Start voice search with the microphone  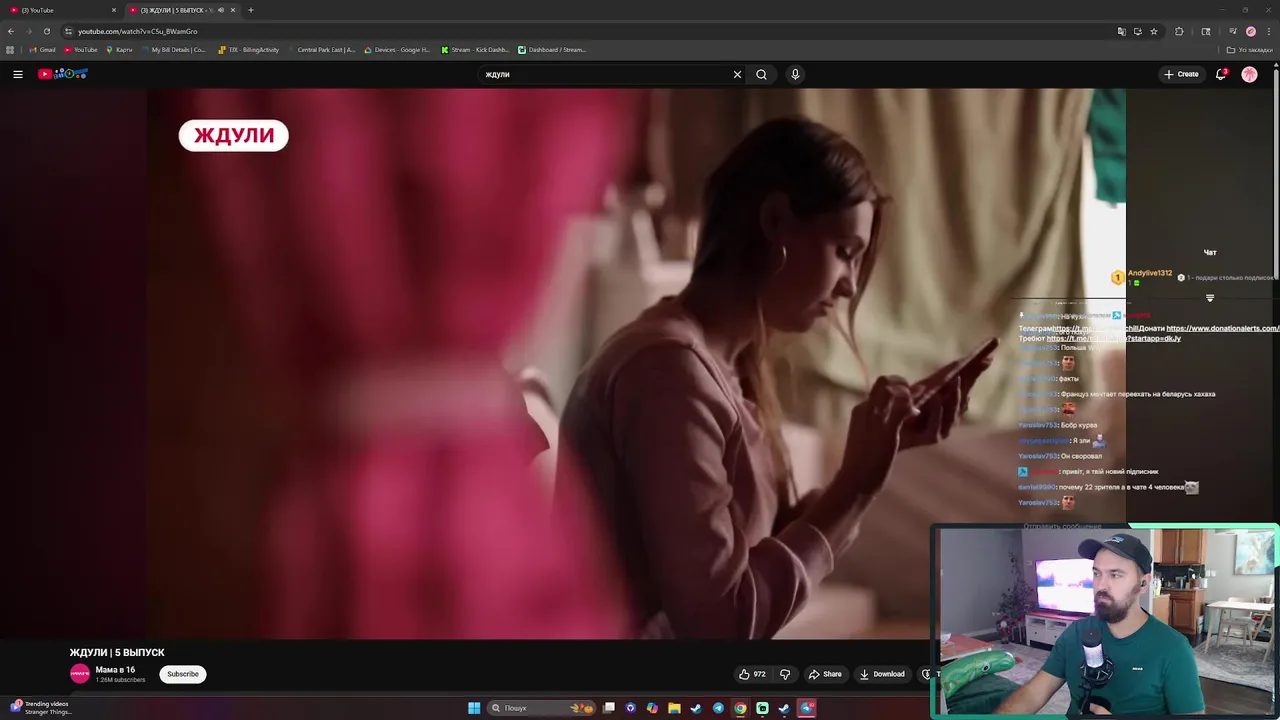coord(795,74)
